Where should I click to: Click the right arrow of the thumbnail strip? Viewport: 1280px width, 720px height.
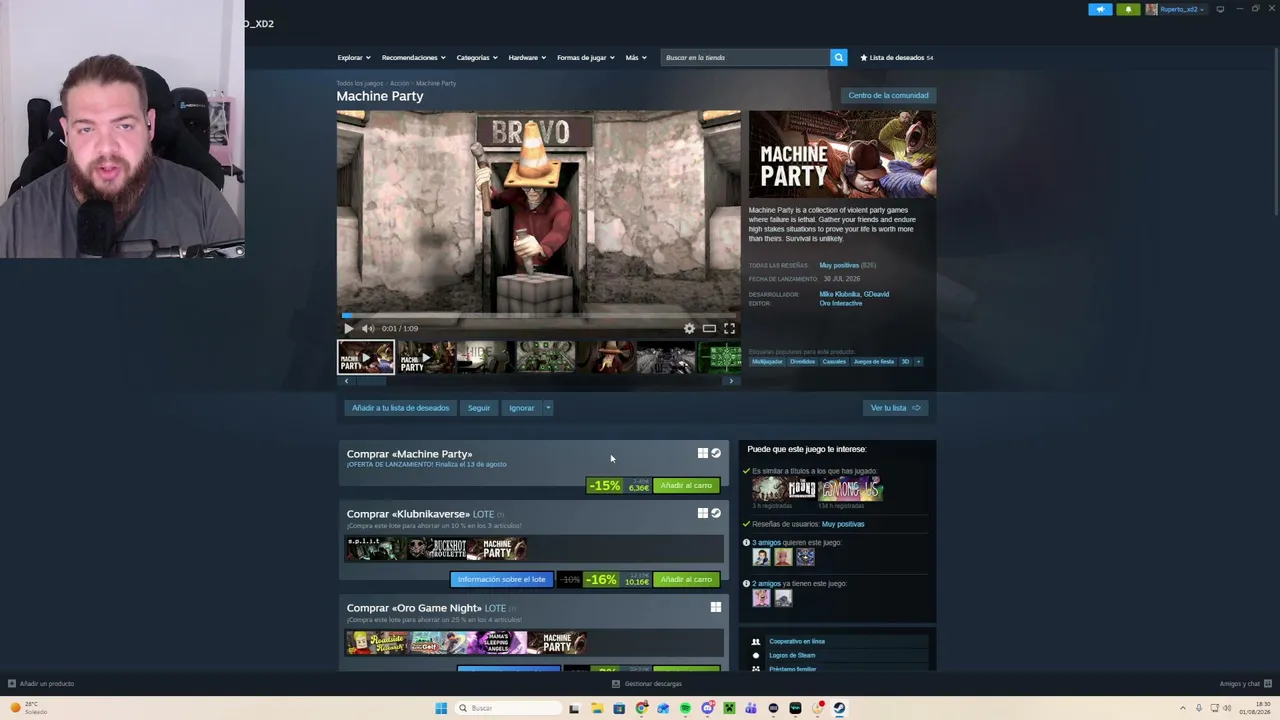(x=731, y=381)
